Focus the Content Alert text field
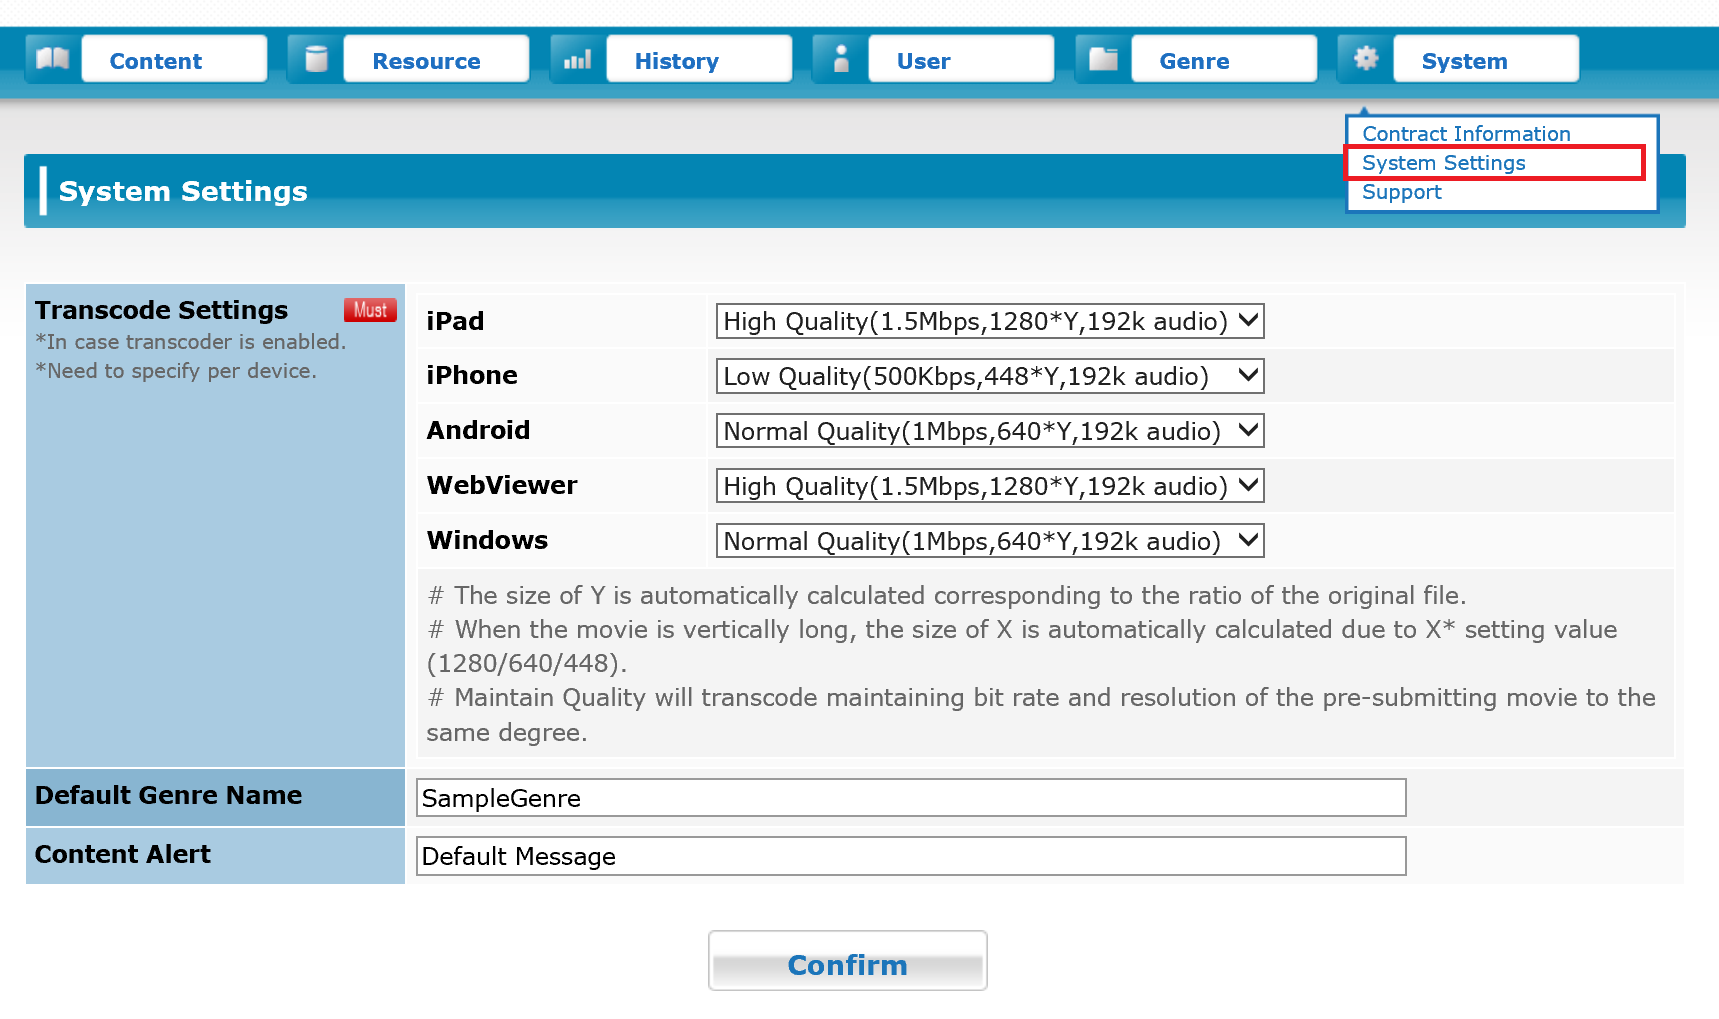Screen dimensions: 1719x1019 (x=910, y=856)
